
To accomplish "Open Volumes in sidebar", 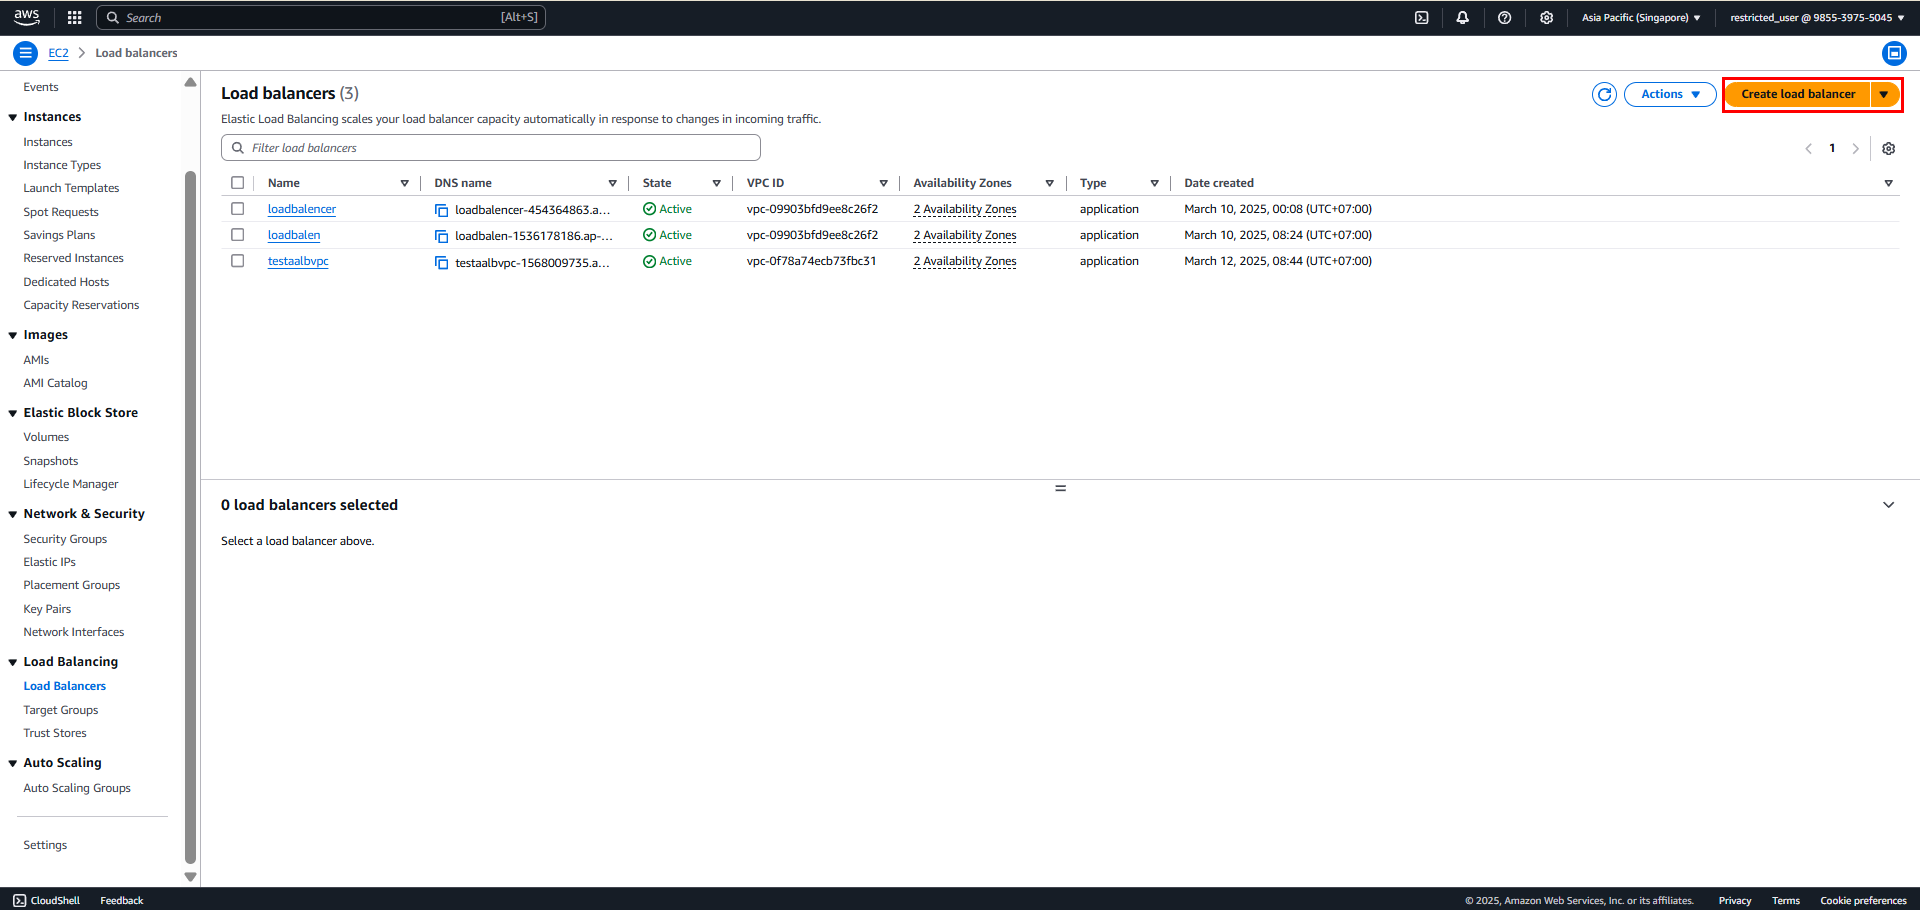I will click(x=46, y=437).
